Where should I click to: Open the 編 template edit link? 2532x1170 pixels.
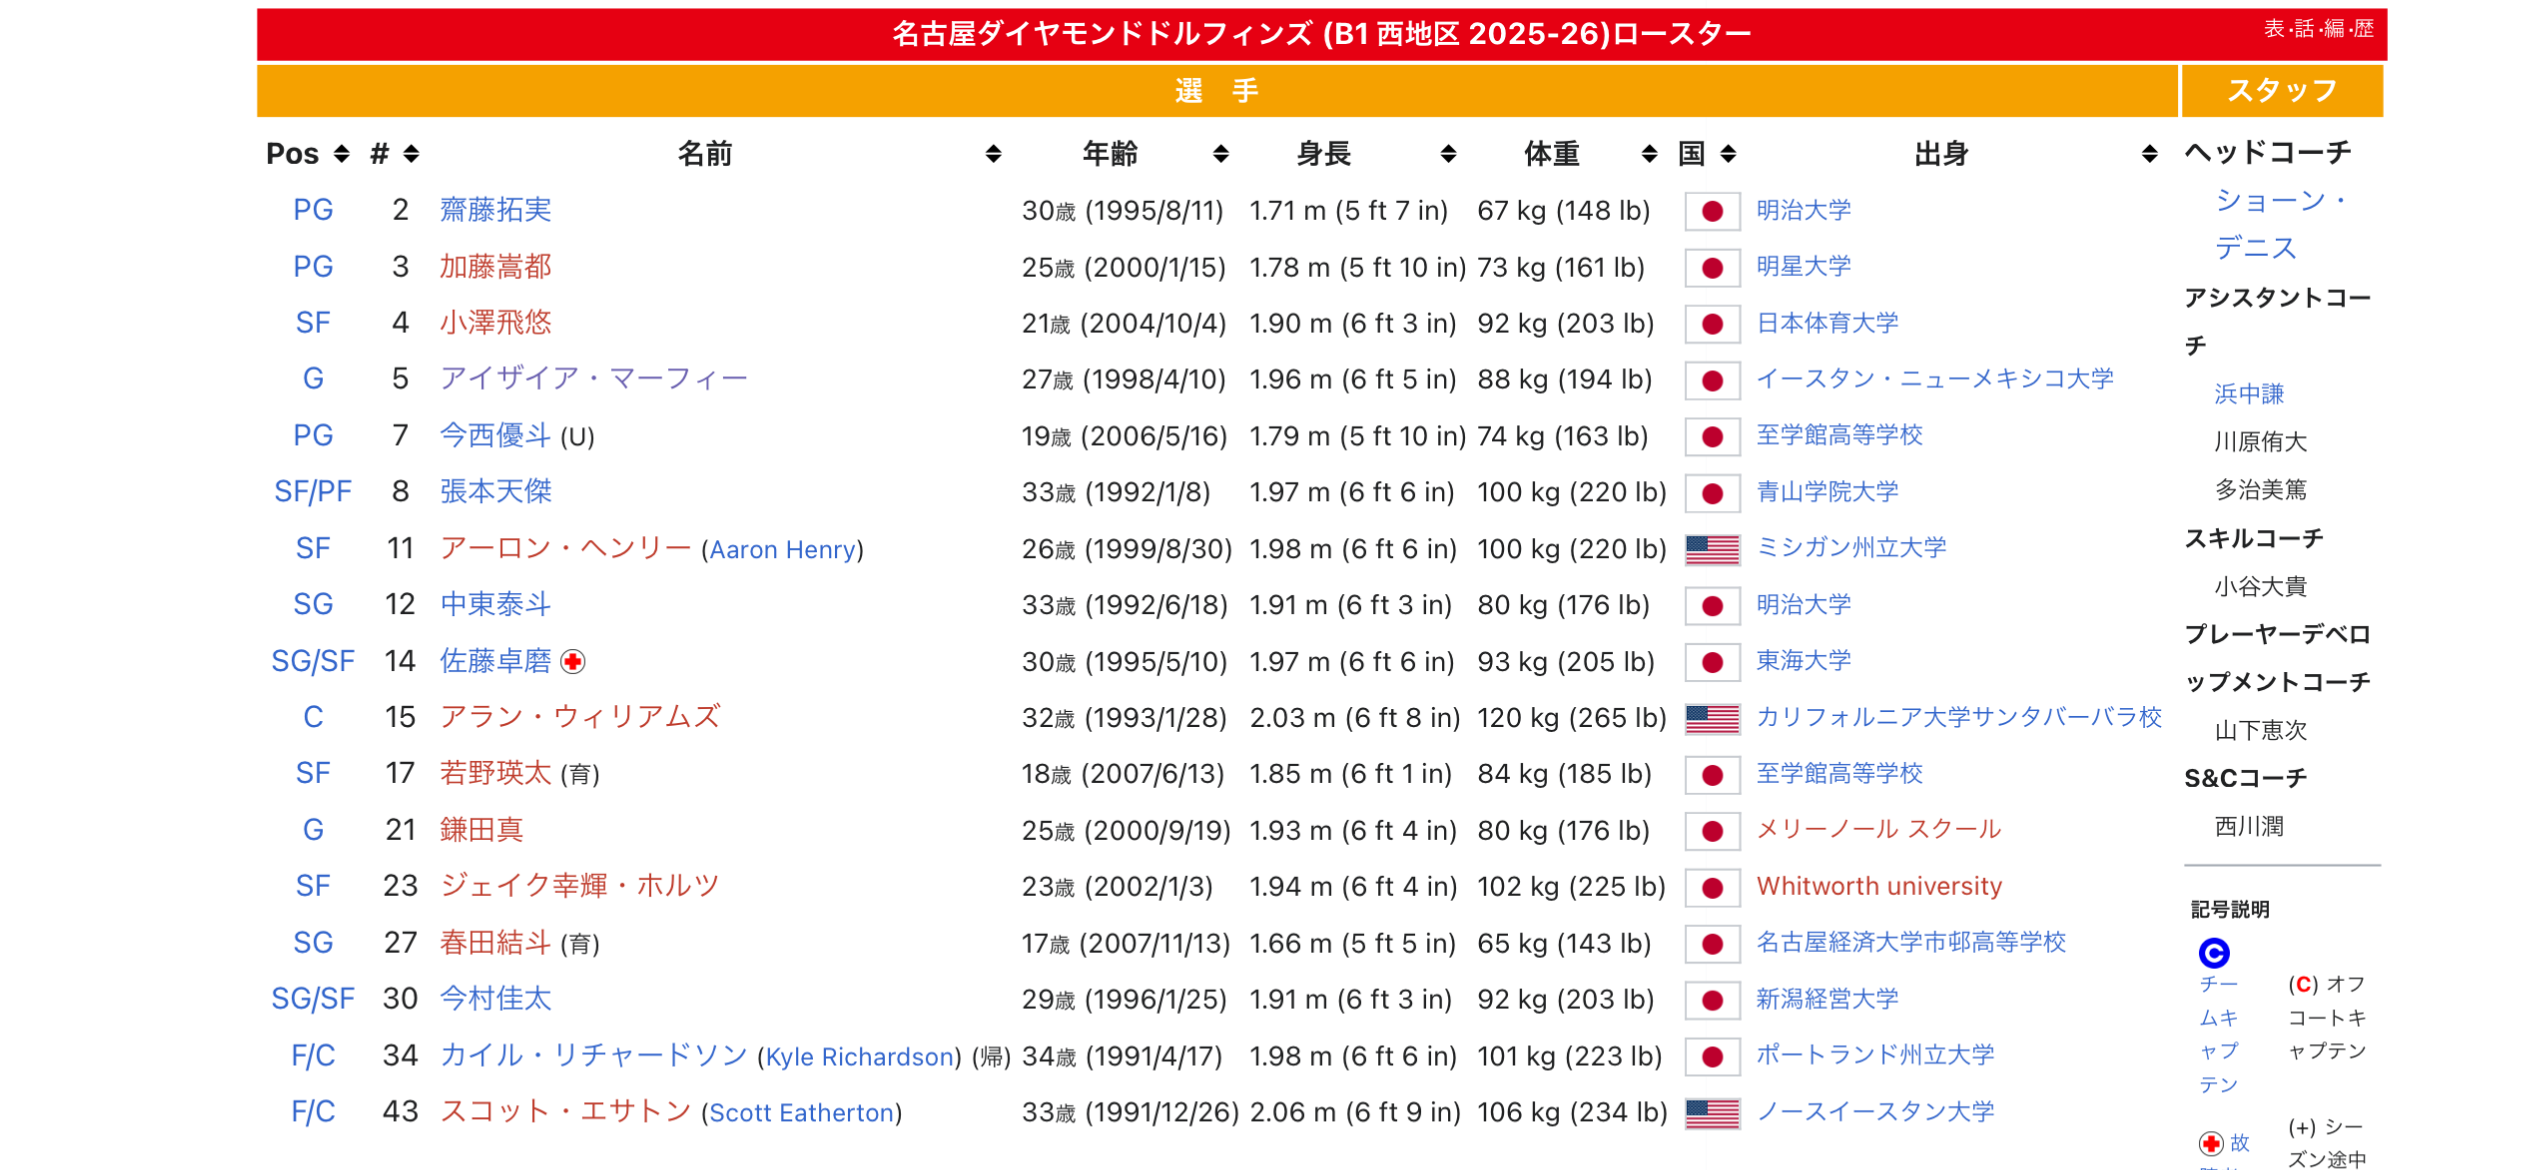pyautogui.click(x=2333, y=29)
